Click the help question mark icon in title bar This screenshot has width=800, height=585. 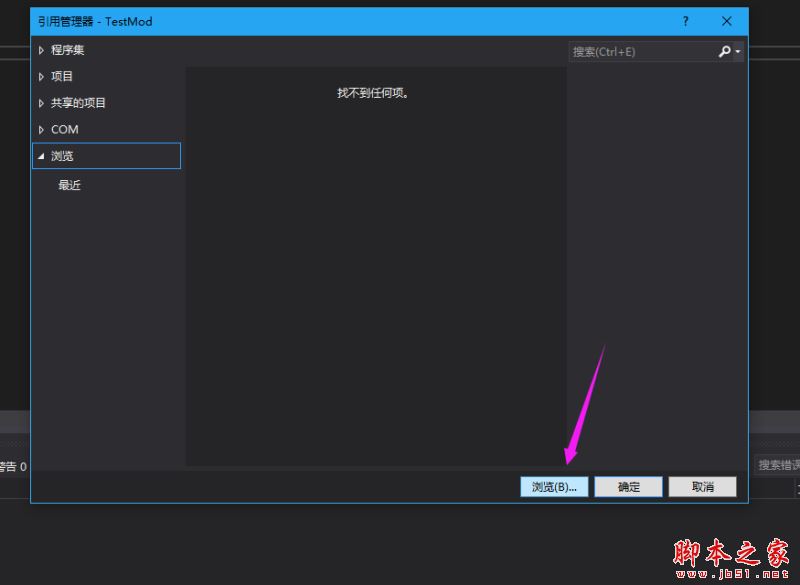click(x=685, y=21)
